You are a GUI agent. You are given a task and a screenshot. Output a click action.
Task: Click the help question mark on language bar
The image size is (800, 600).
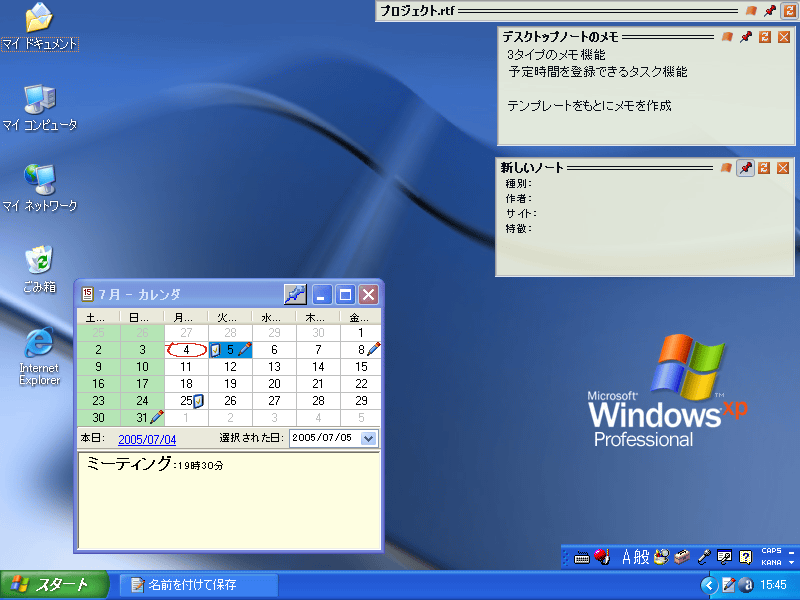[745, 557]
